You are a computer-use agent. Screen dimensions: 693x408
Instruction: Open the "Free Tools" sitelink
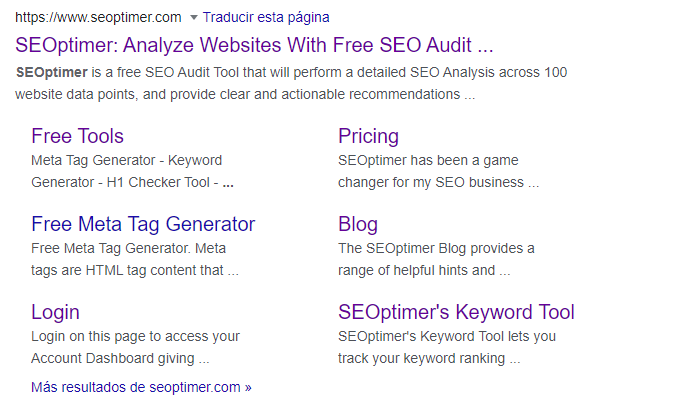[77, 136]
